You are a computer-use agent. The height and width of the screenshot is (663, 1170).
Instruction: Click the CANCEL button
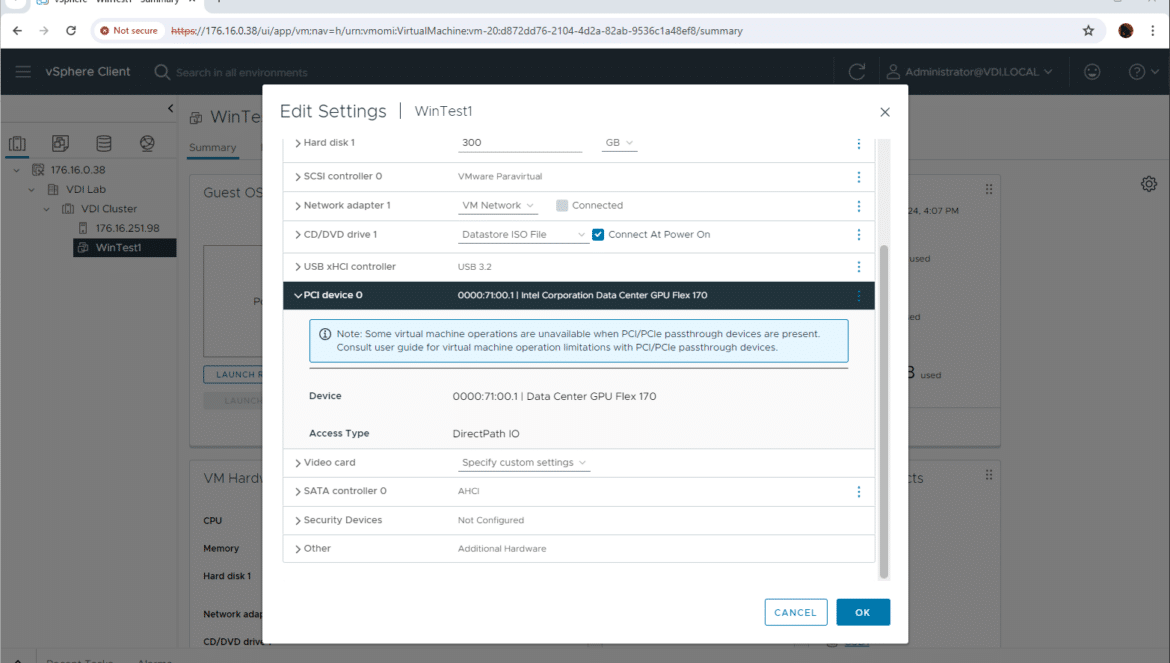coord(795,612)
